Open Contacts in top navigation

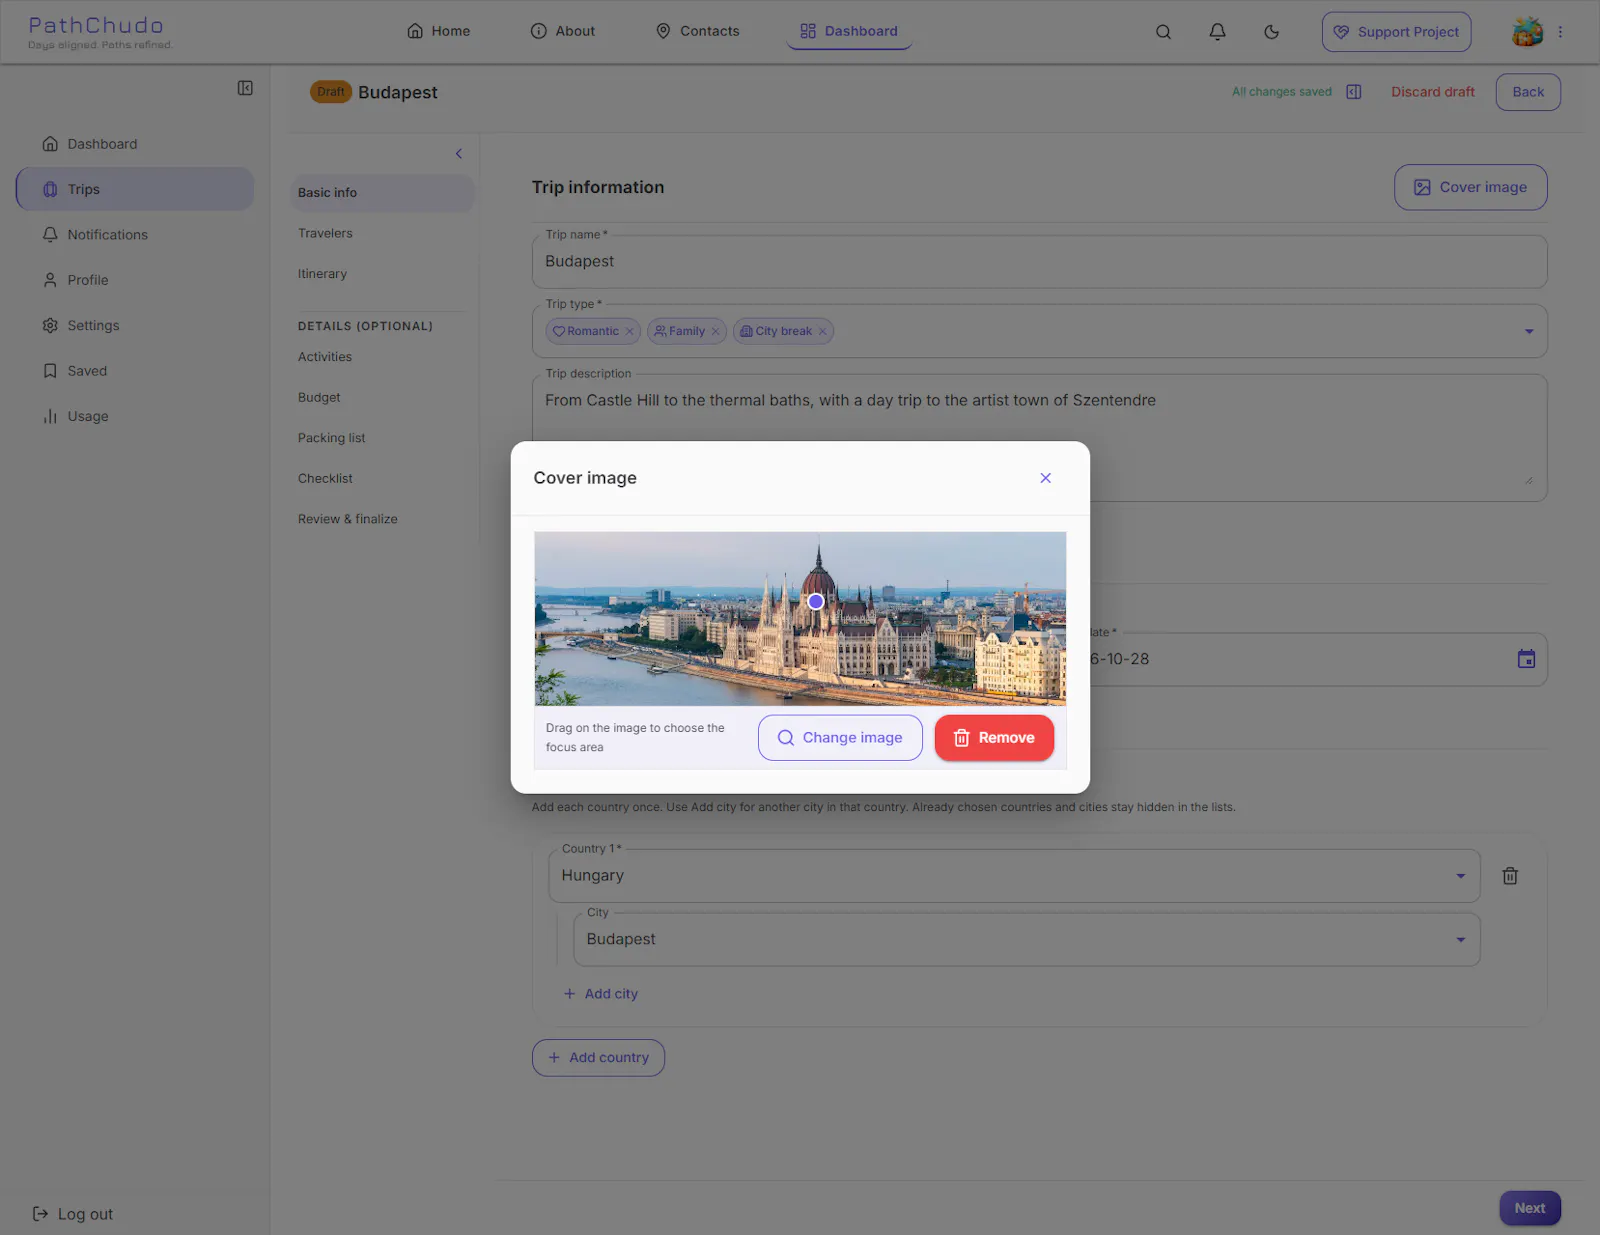click(697, 31)
